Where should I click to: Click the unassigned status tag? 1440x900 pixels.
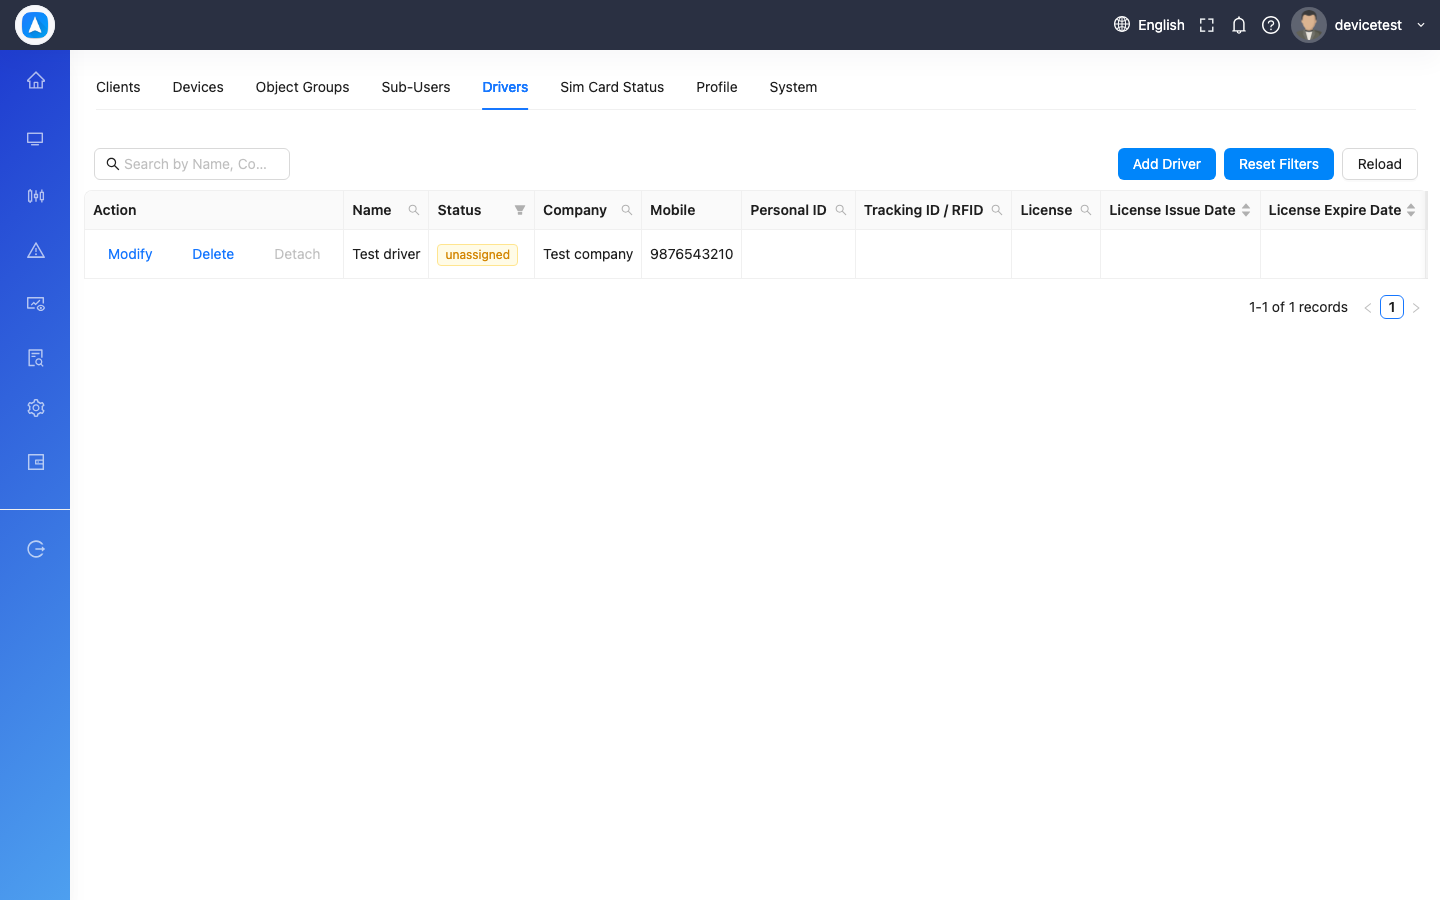point(478,255)
